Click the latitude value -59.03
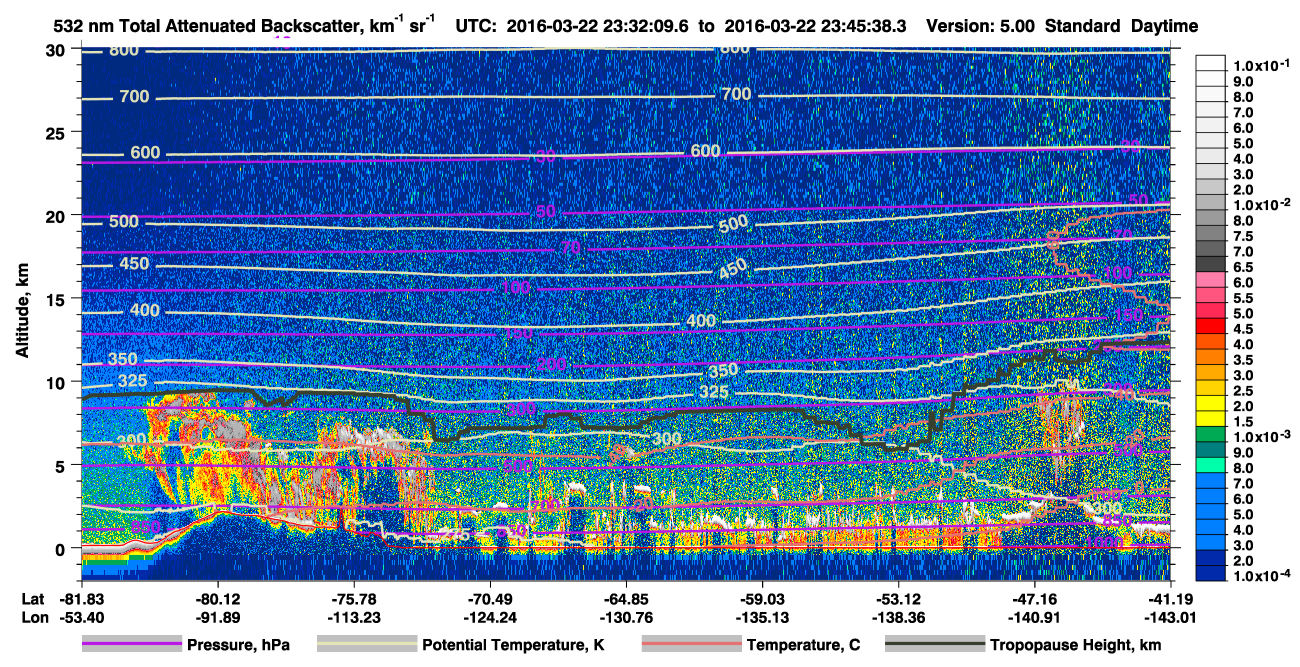 (762, 599)
